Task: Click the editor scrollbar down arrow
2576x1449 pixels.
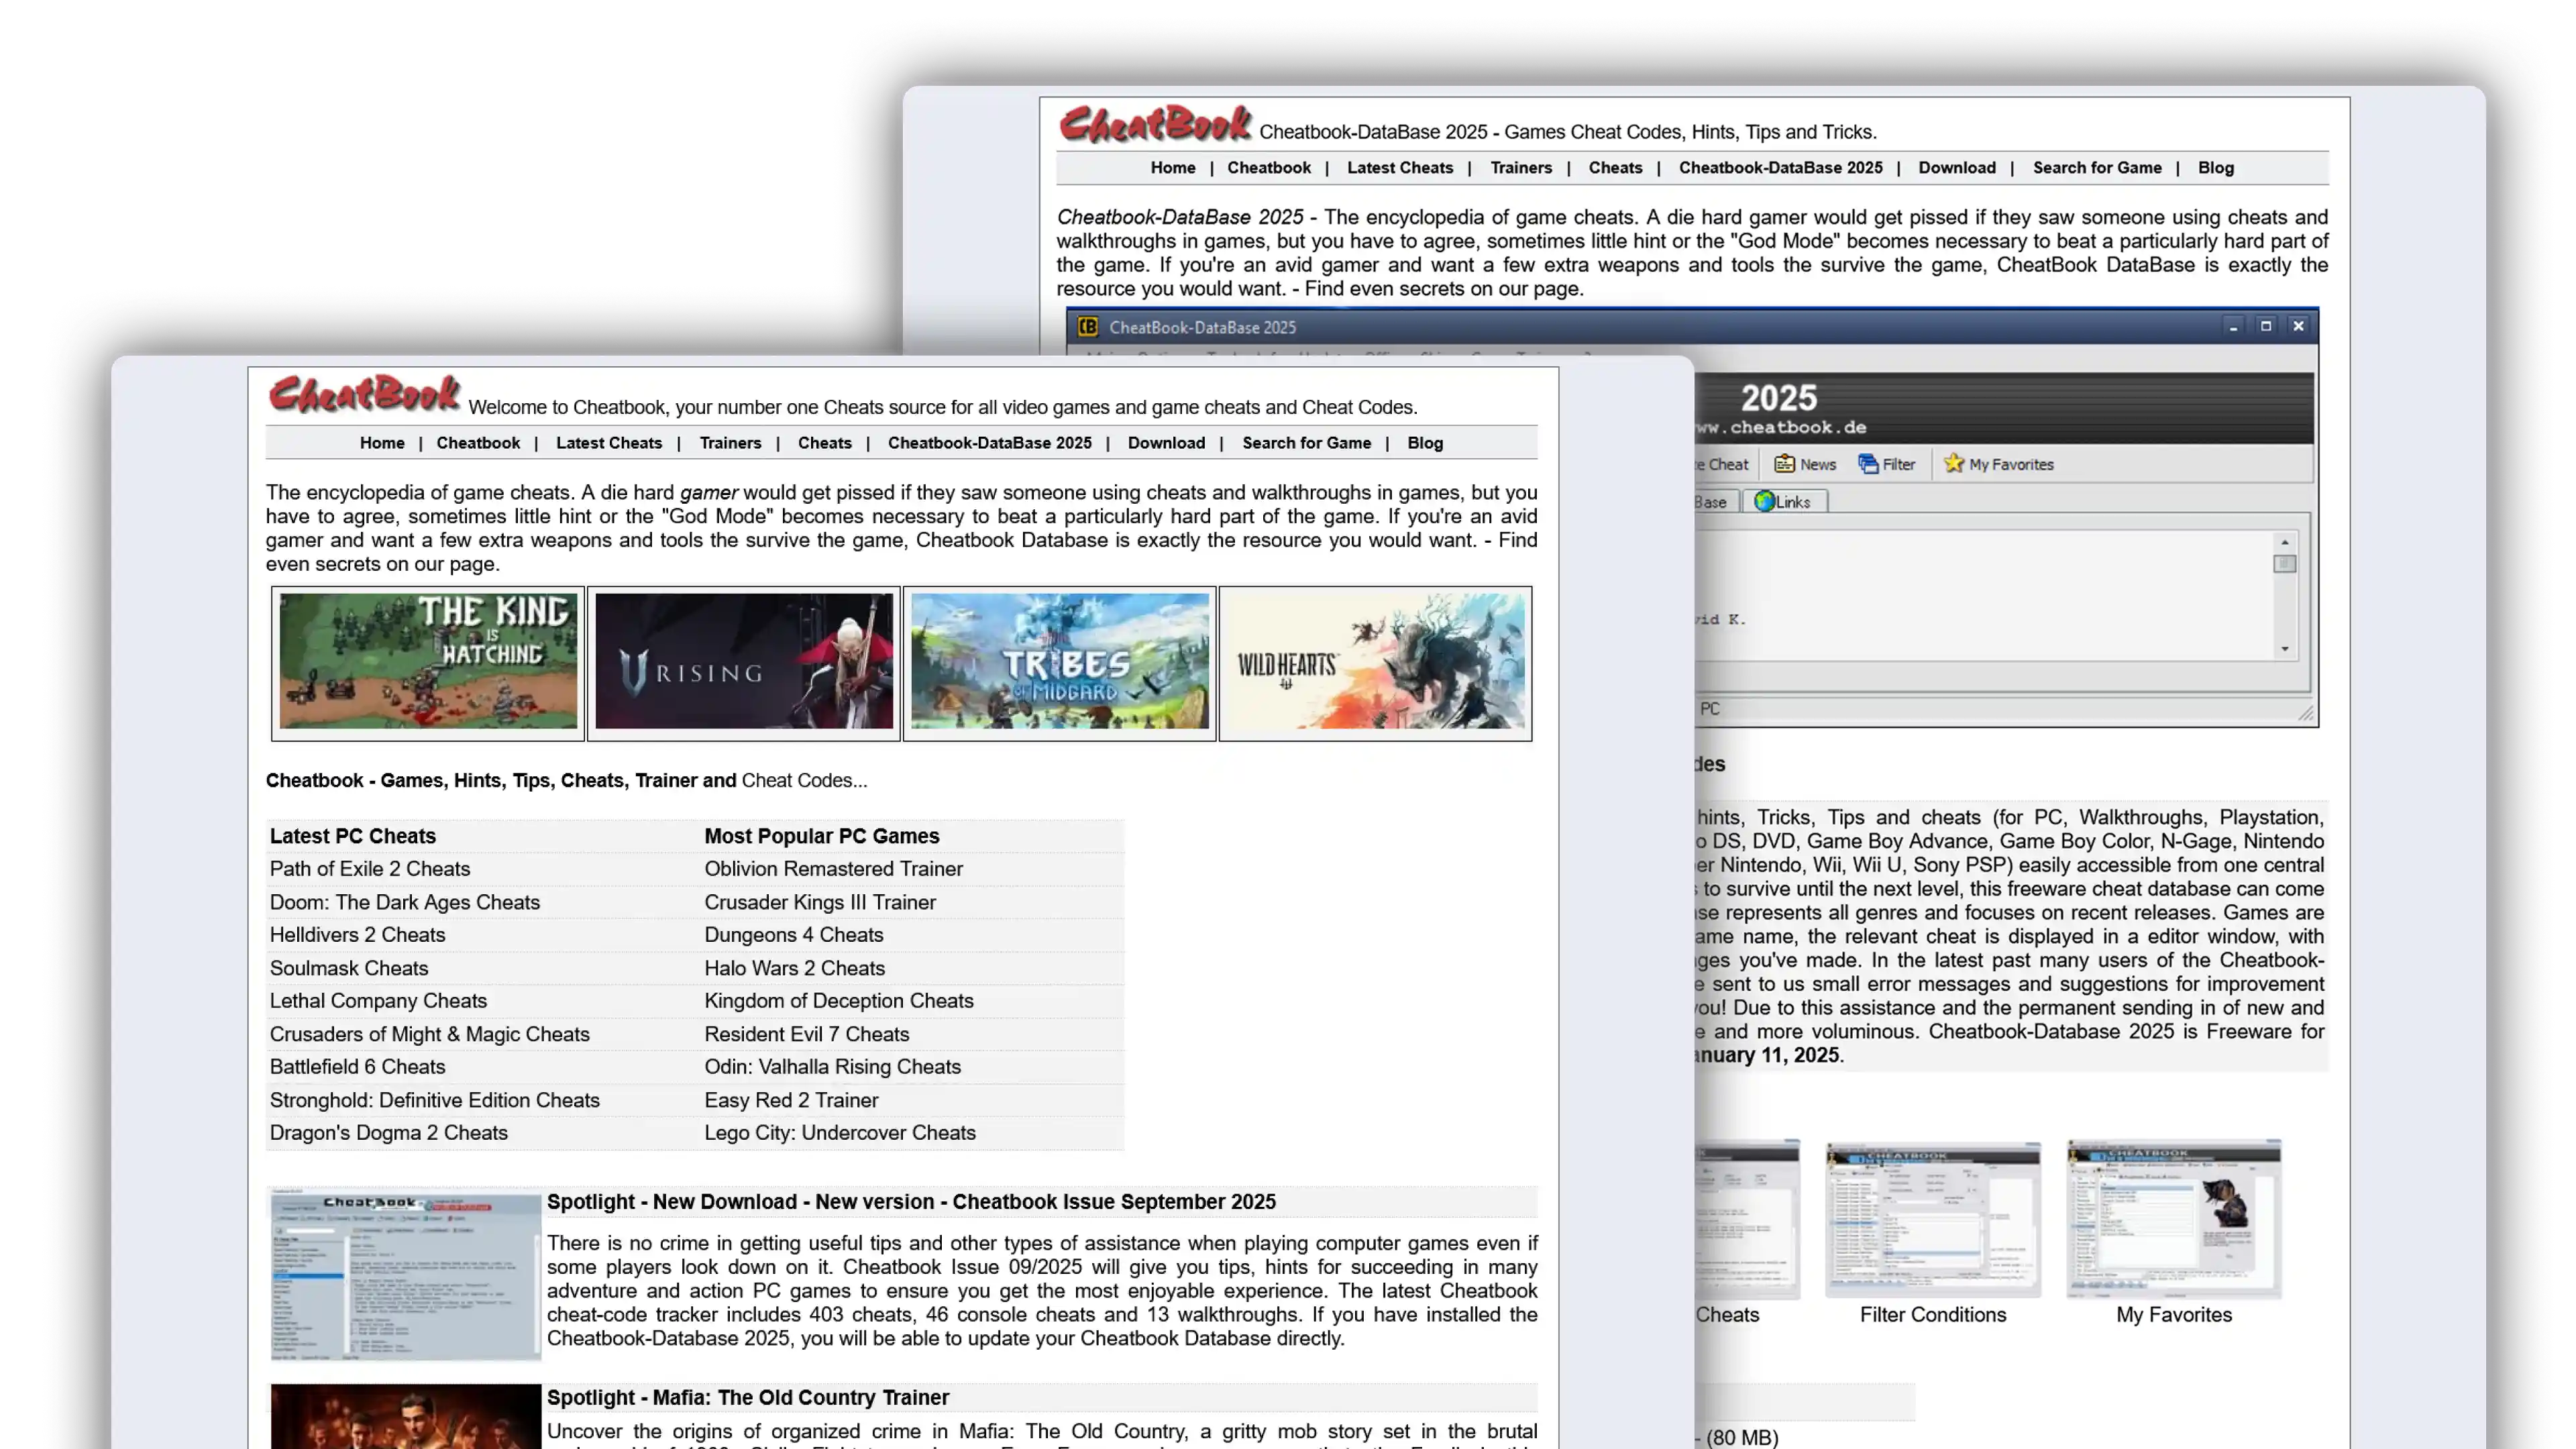Action: tap(2285, 649)
